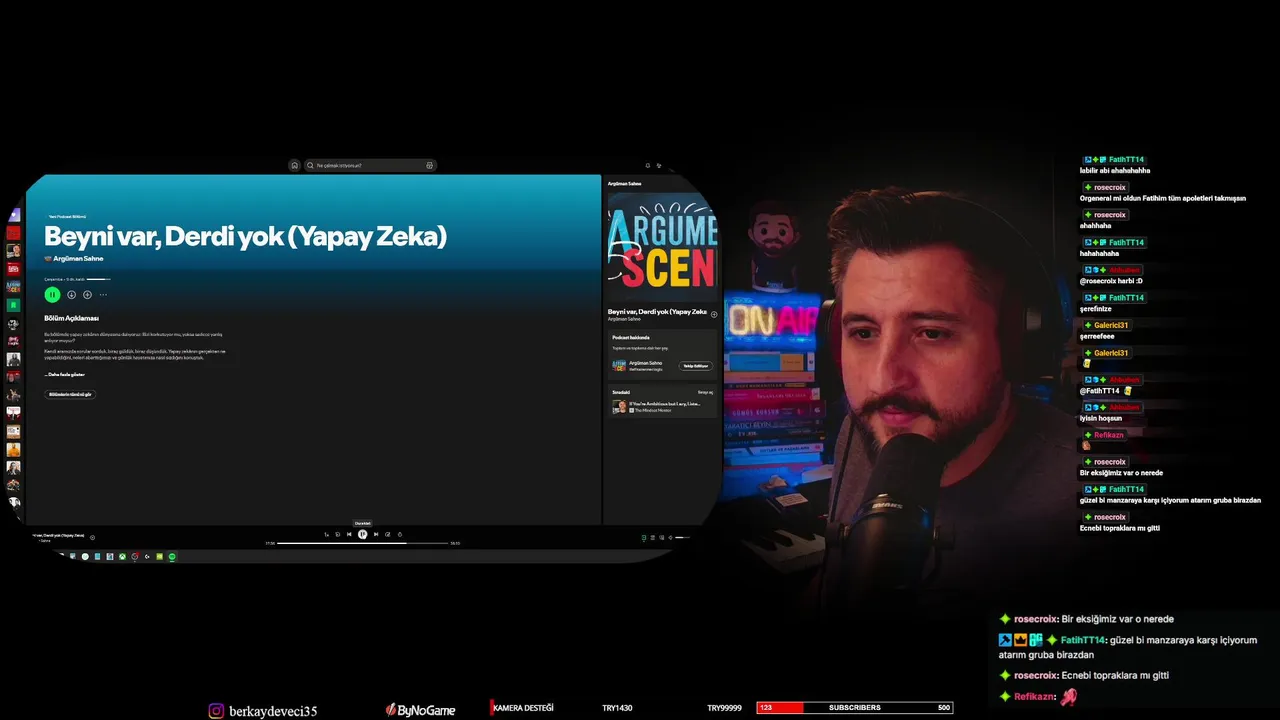Click the skip-forward 15 seconds icon
Image resolution: width=1280 pixels, height=720 pixels.
click(x=388, y=534)
